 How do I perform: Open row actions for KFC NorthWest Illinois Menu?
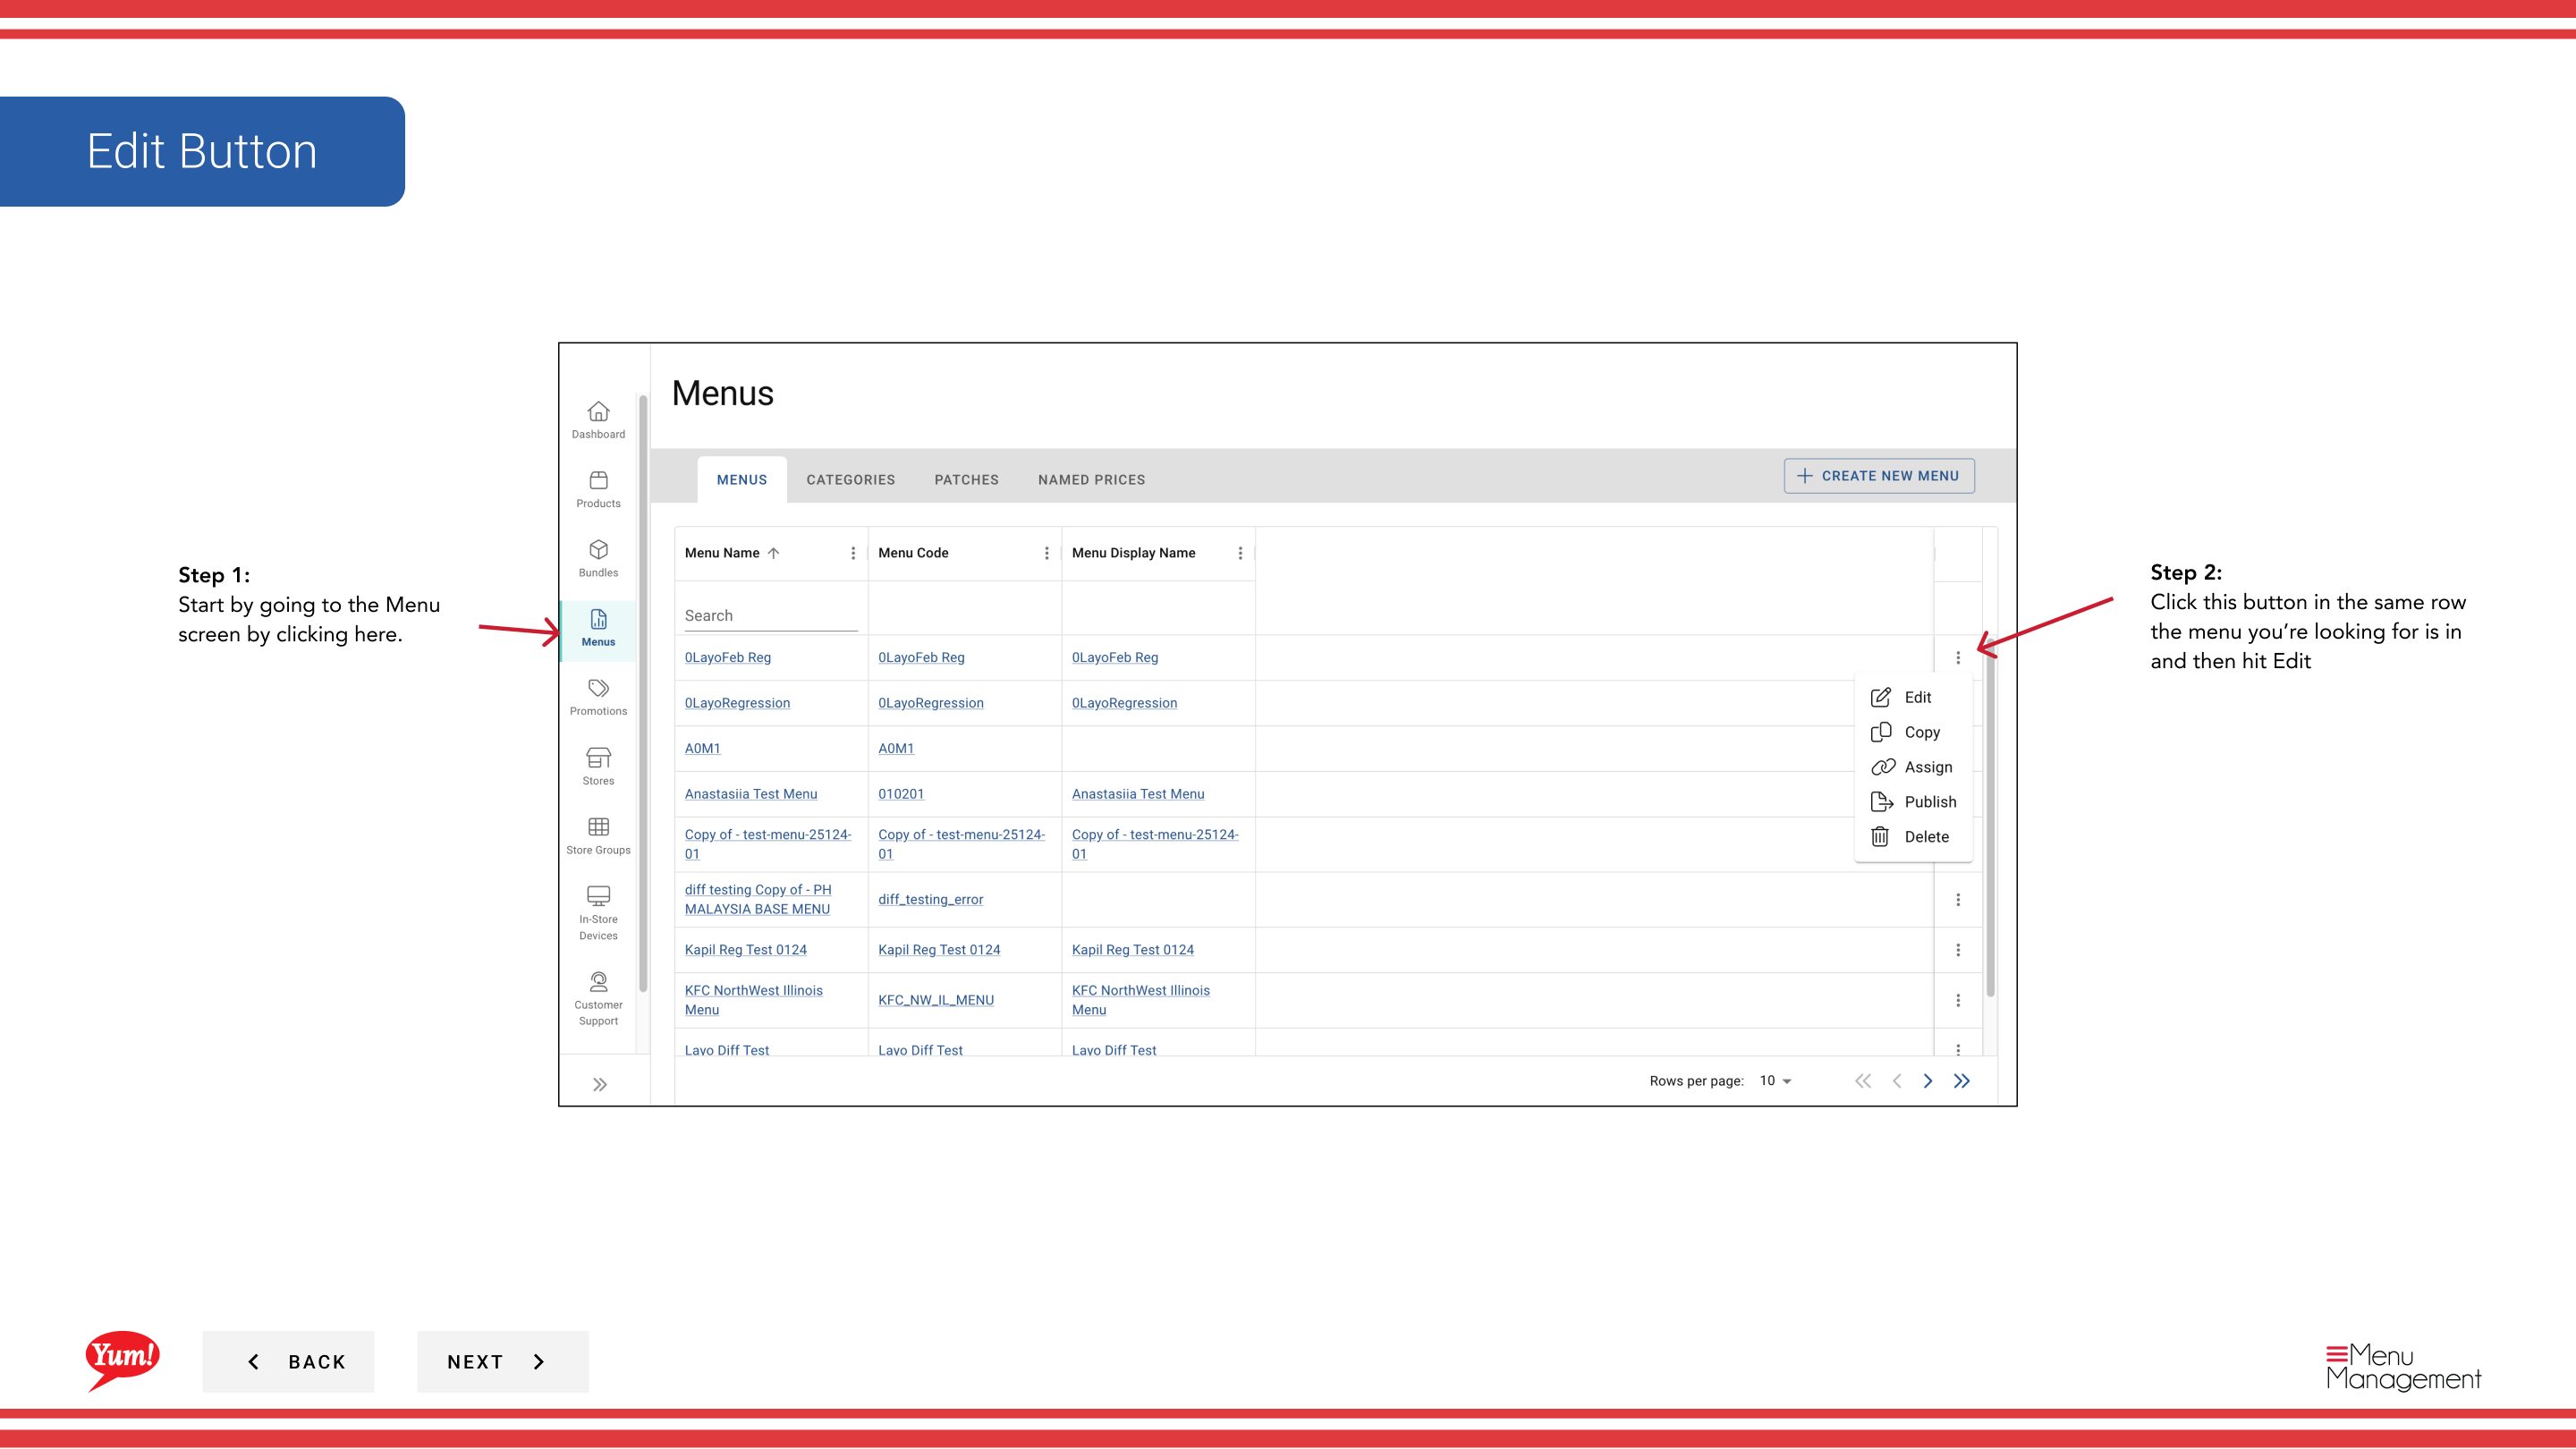(x=1957, y=1000)
